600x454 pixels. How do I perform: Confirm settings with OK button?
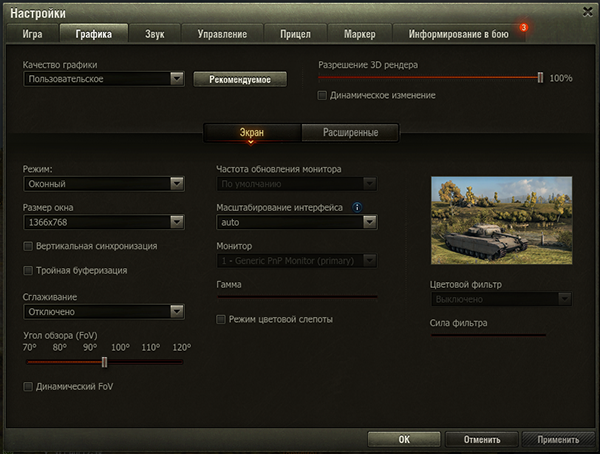(404, 439)
